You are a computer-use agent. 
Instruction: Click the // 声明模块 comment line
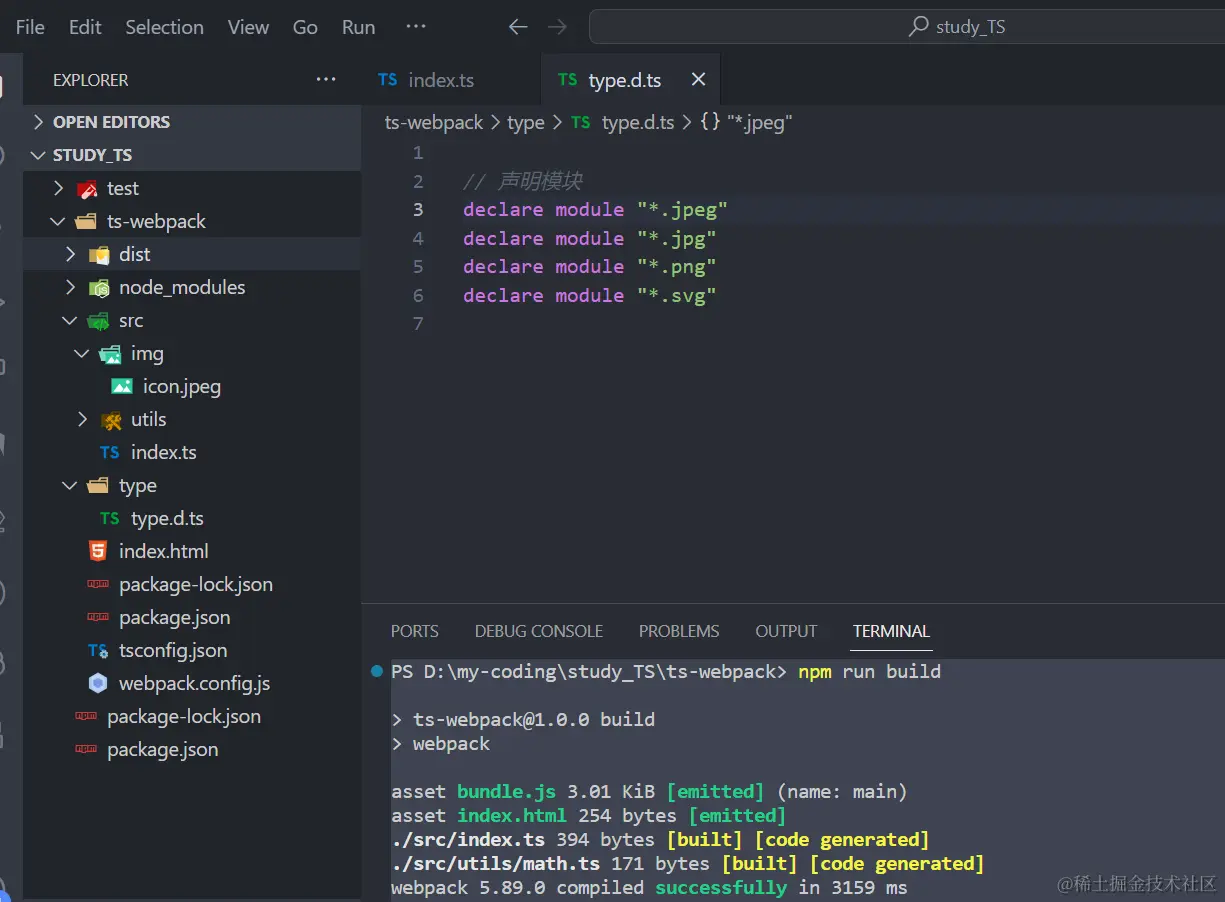[x=522, y=182]
